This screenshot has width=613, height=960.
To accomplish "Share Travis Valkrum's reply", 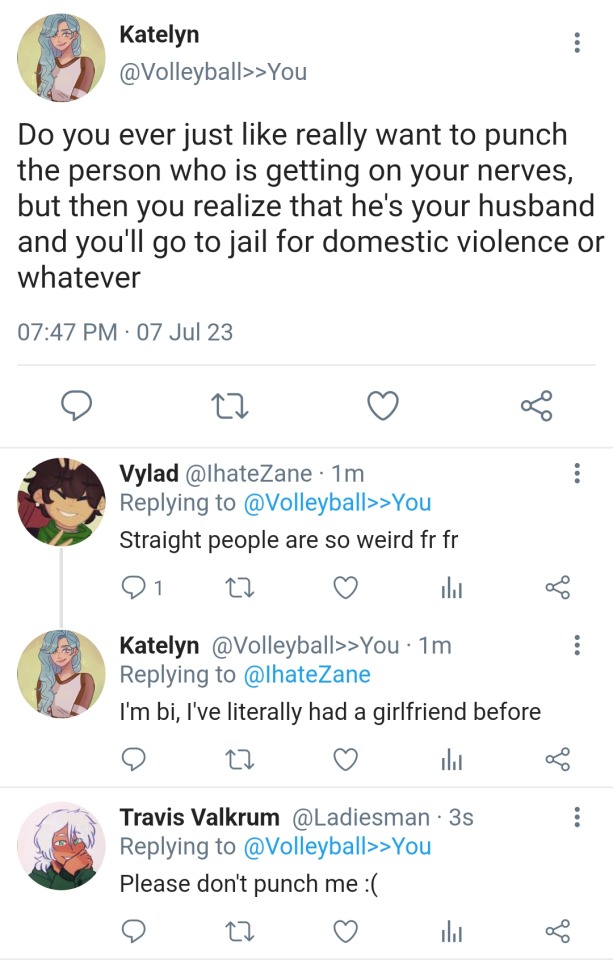I will [x=557, y=931].
